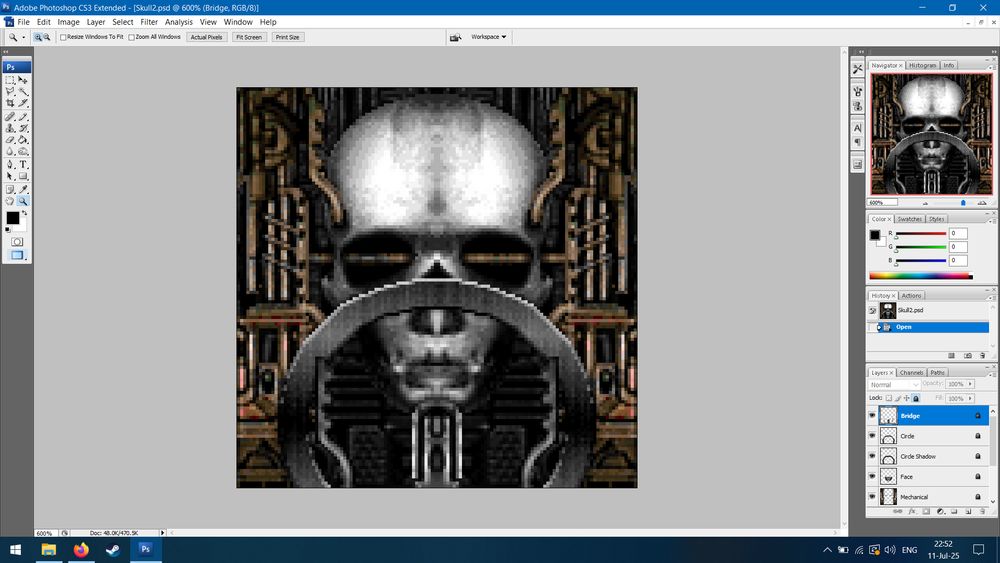
Task: Click the Navigator zoom slider handle
Action: 963,203
